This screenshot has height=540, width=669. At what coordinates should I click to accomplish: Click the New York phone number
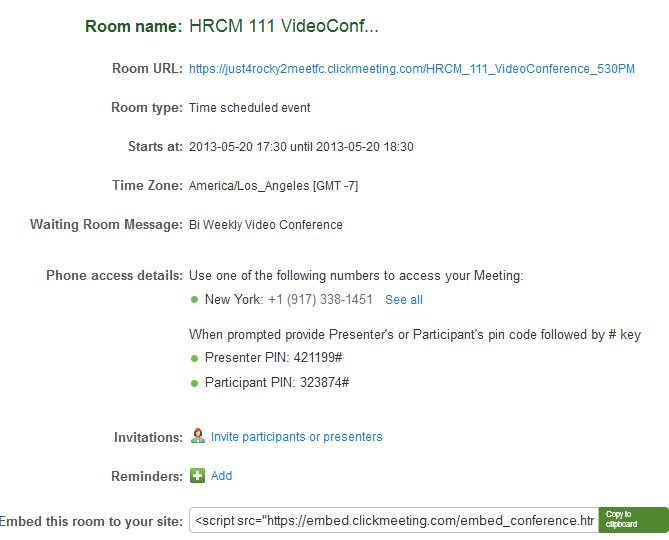[x=320, y=299]
